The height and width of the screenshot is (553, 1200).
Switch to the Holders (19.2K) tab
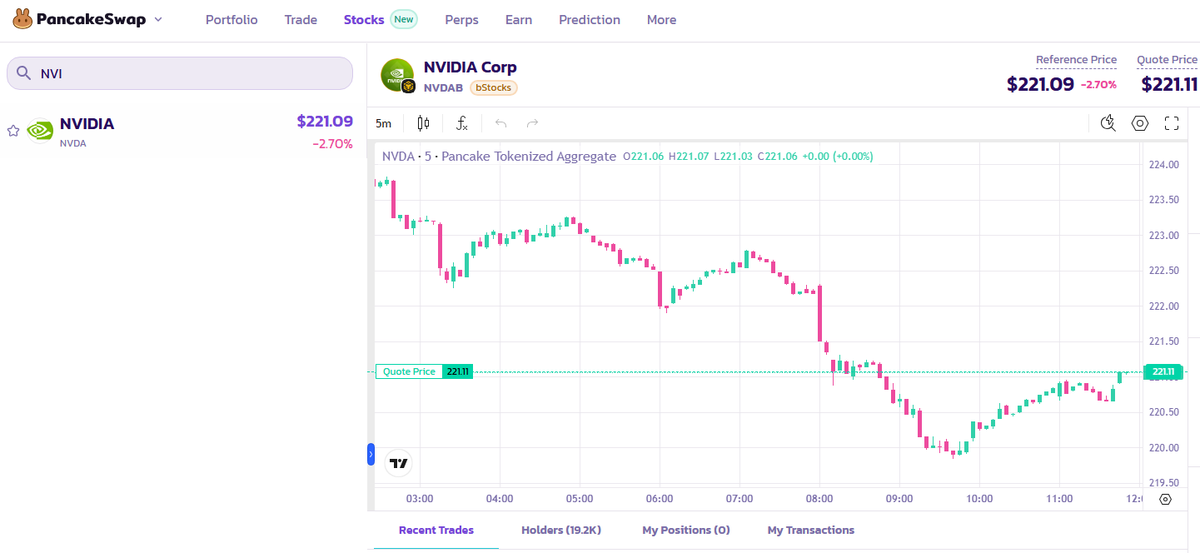[561, 530]
